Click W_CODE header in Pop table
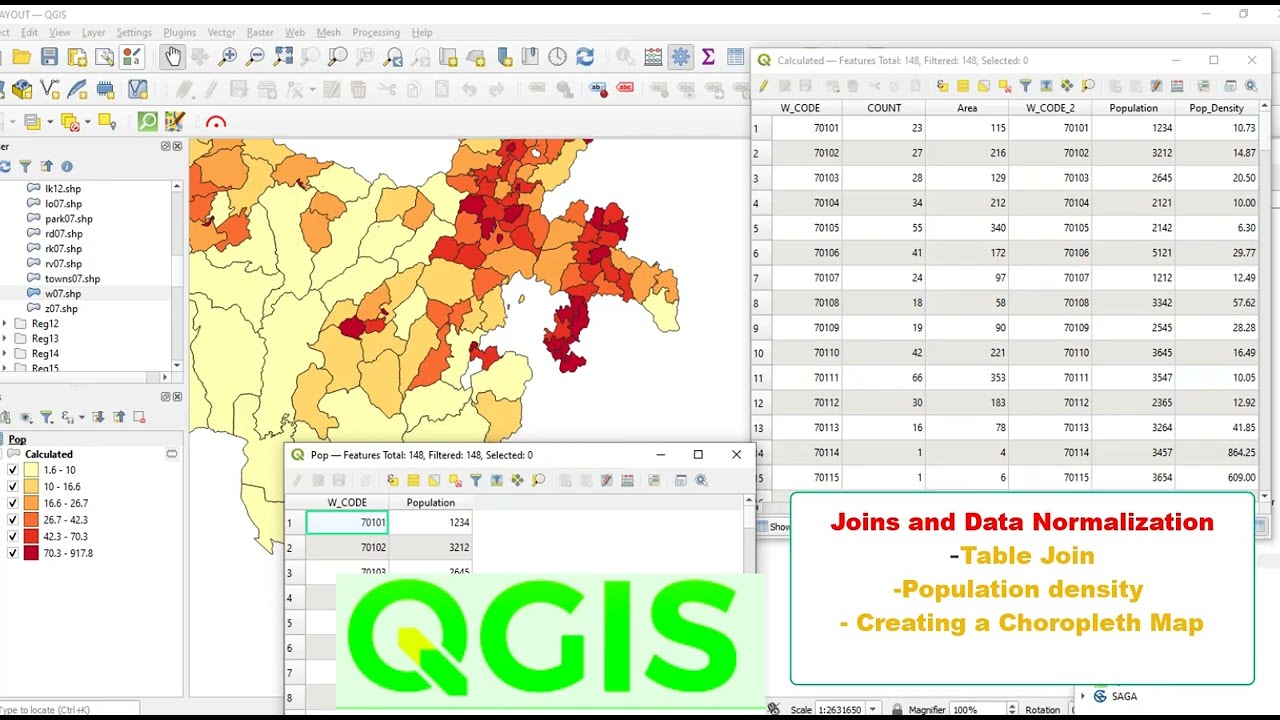This screenshot has width=1280, height=720. tap(347, 502)
